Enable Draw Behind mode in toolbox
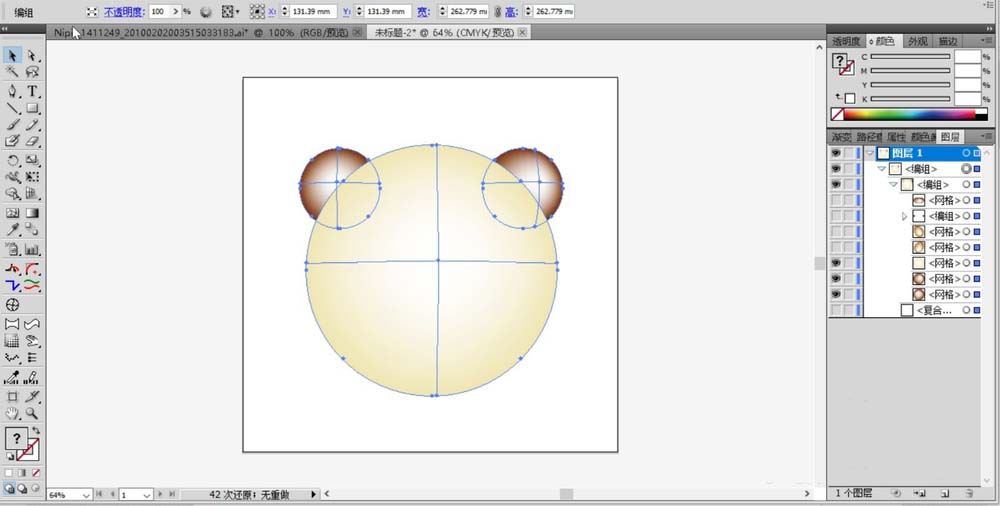 click(22, 488)
